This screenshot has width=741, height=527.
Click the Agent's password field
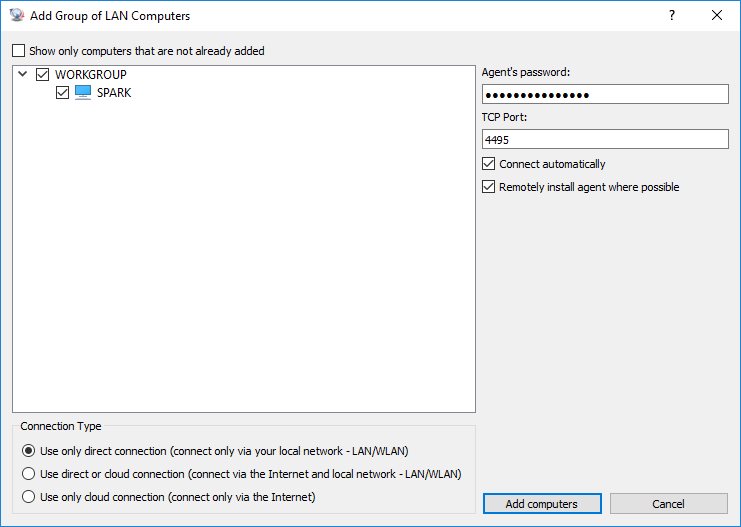coord(605,95)
